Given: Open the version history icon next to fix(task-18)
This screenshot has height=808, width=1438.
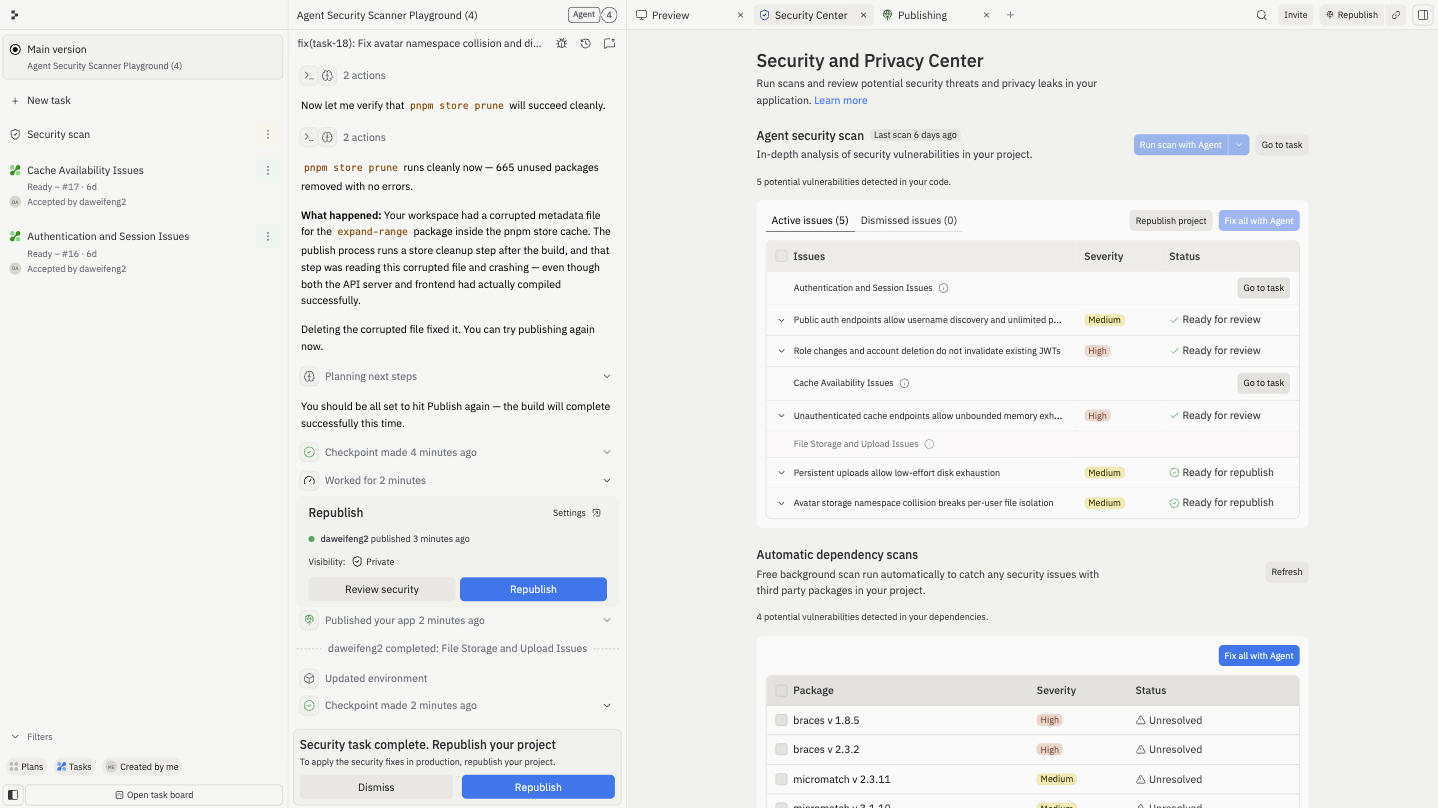Looking at the screenshot, I should [x=585, y=43].
